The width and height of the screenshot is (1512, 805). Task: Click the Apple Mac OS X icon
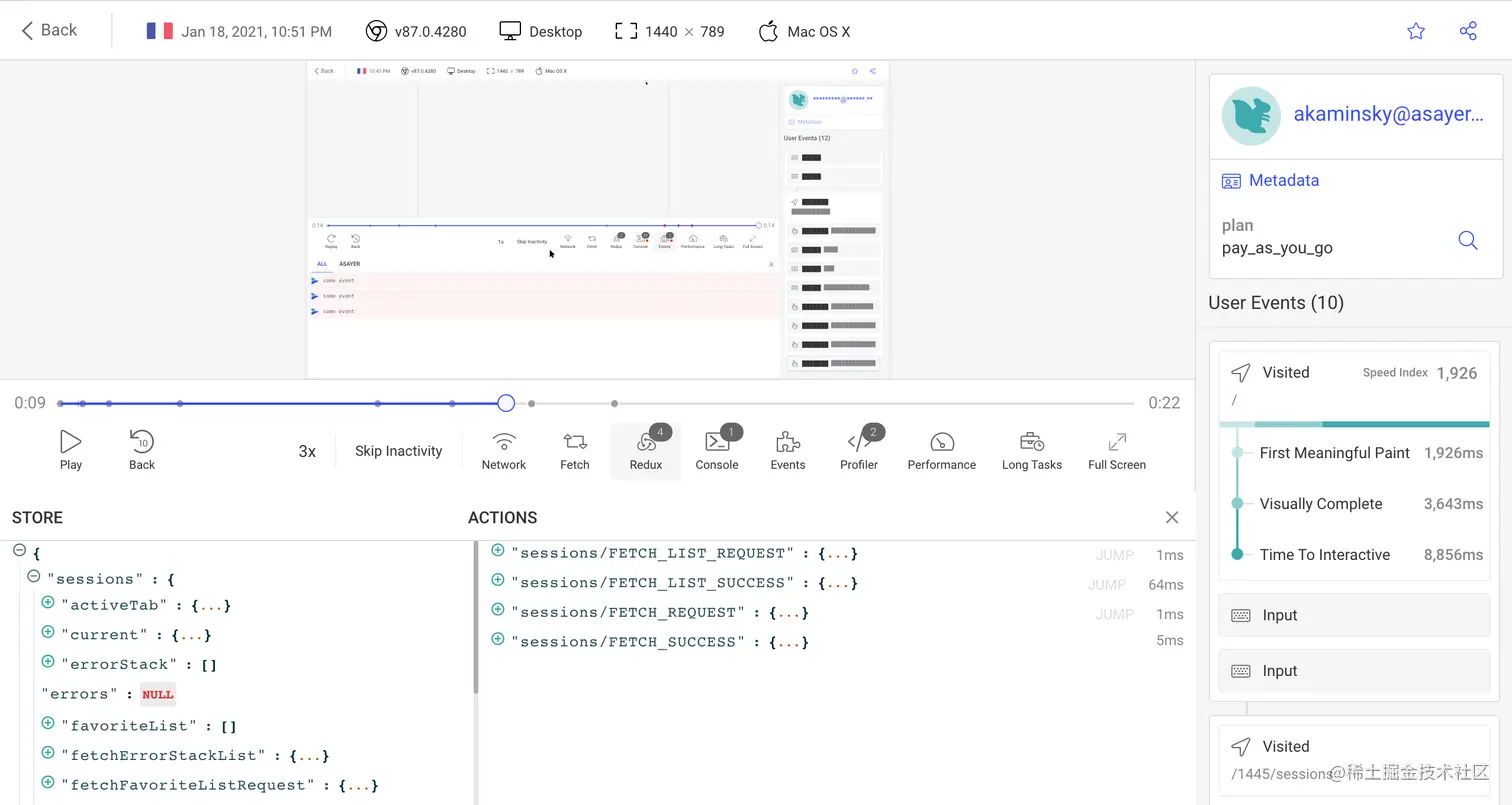tap(768, 31)
